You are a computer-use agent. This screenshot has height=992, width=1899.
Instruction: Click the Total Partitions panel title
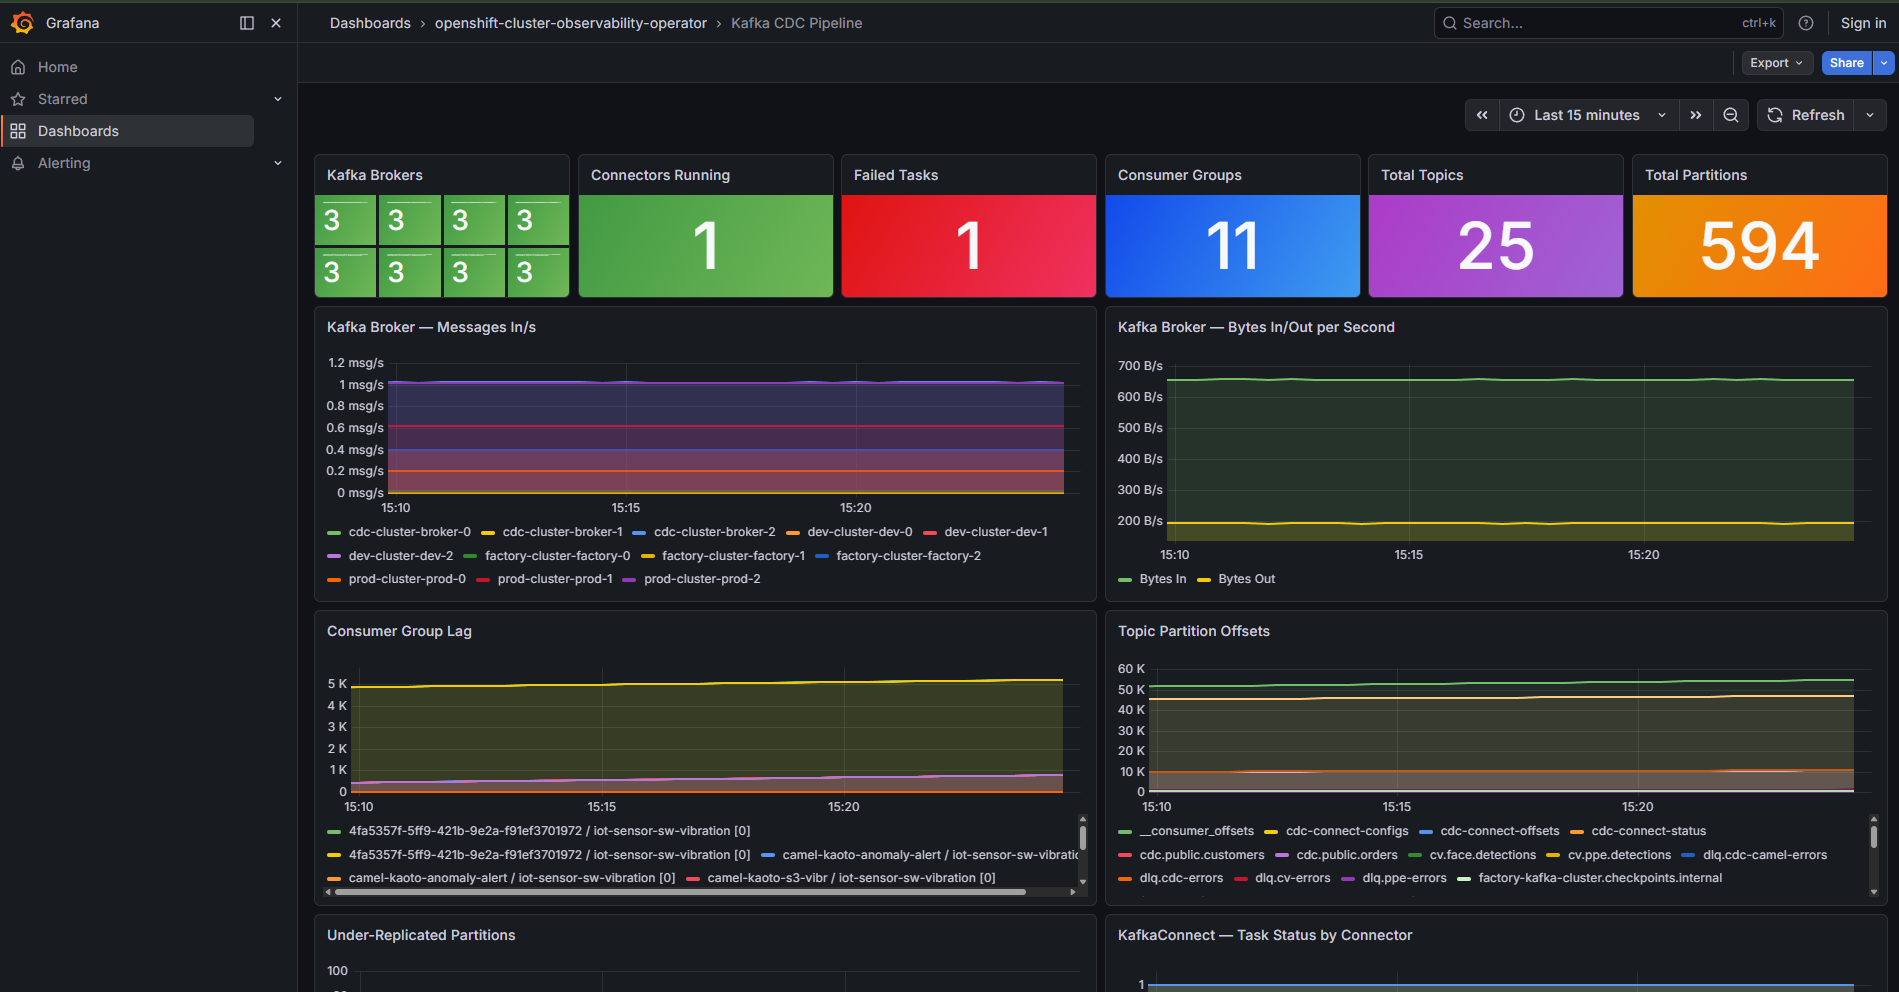(1696, 175)
